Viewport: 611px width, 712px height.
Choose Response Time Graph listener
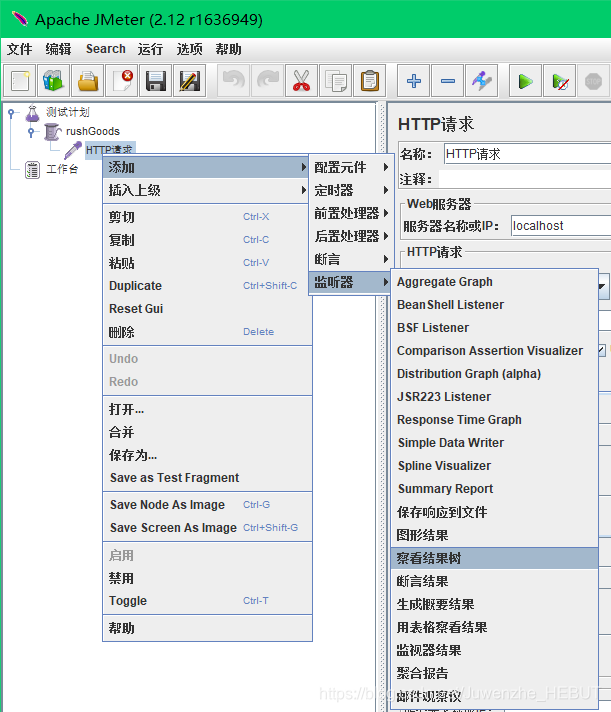point(494,420)
